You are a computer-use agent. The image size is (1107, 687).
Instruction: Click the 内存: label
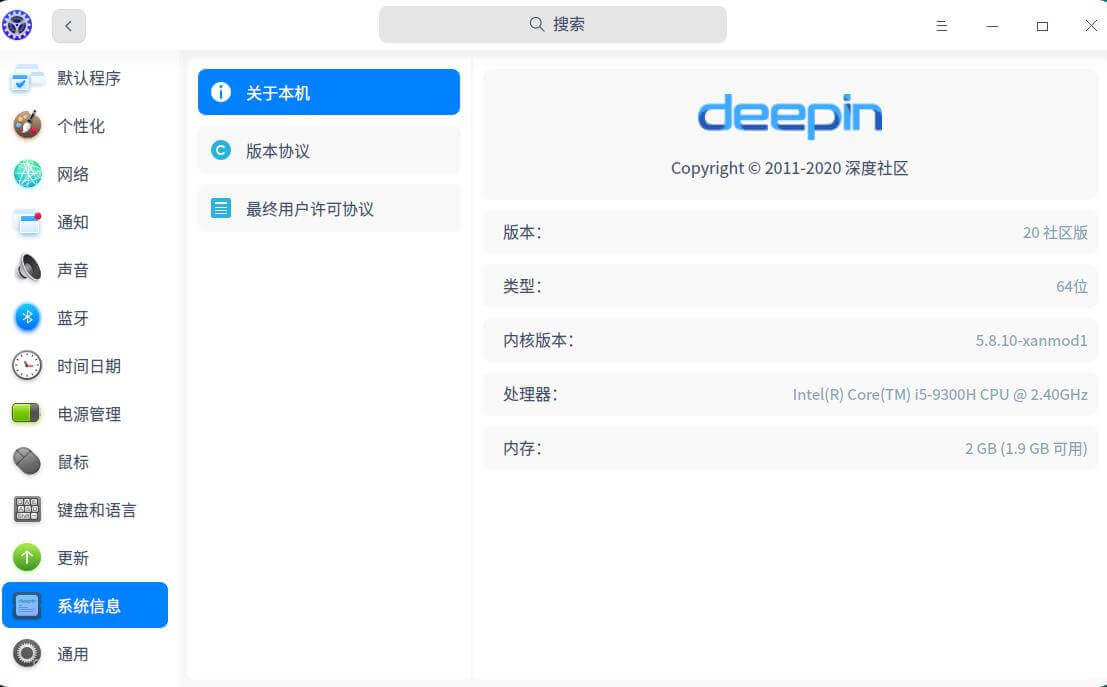(x=522, y=448)
